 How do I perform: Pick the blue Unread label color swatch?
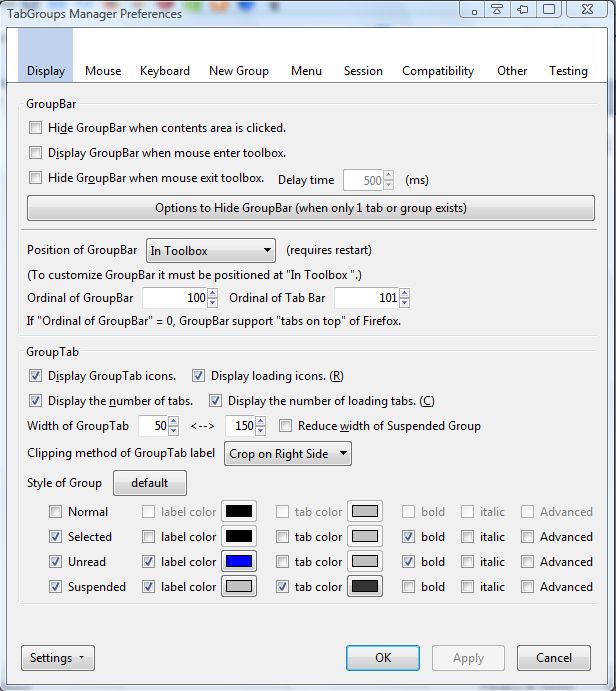[x=238, y=562]
